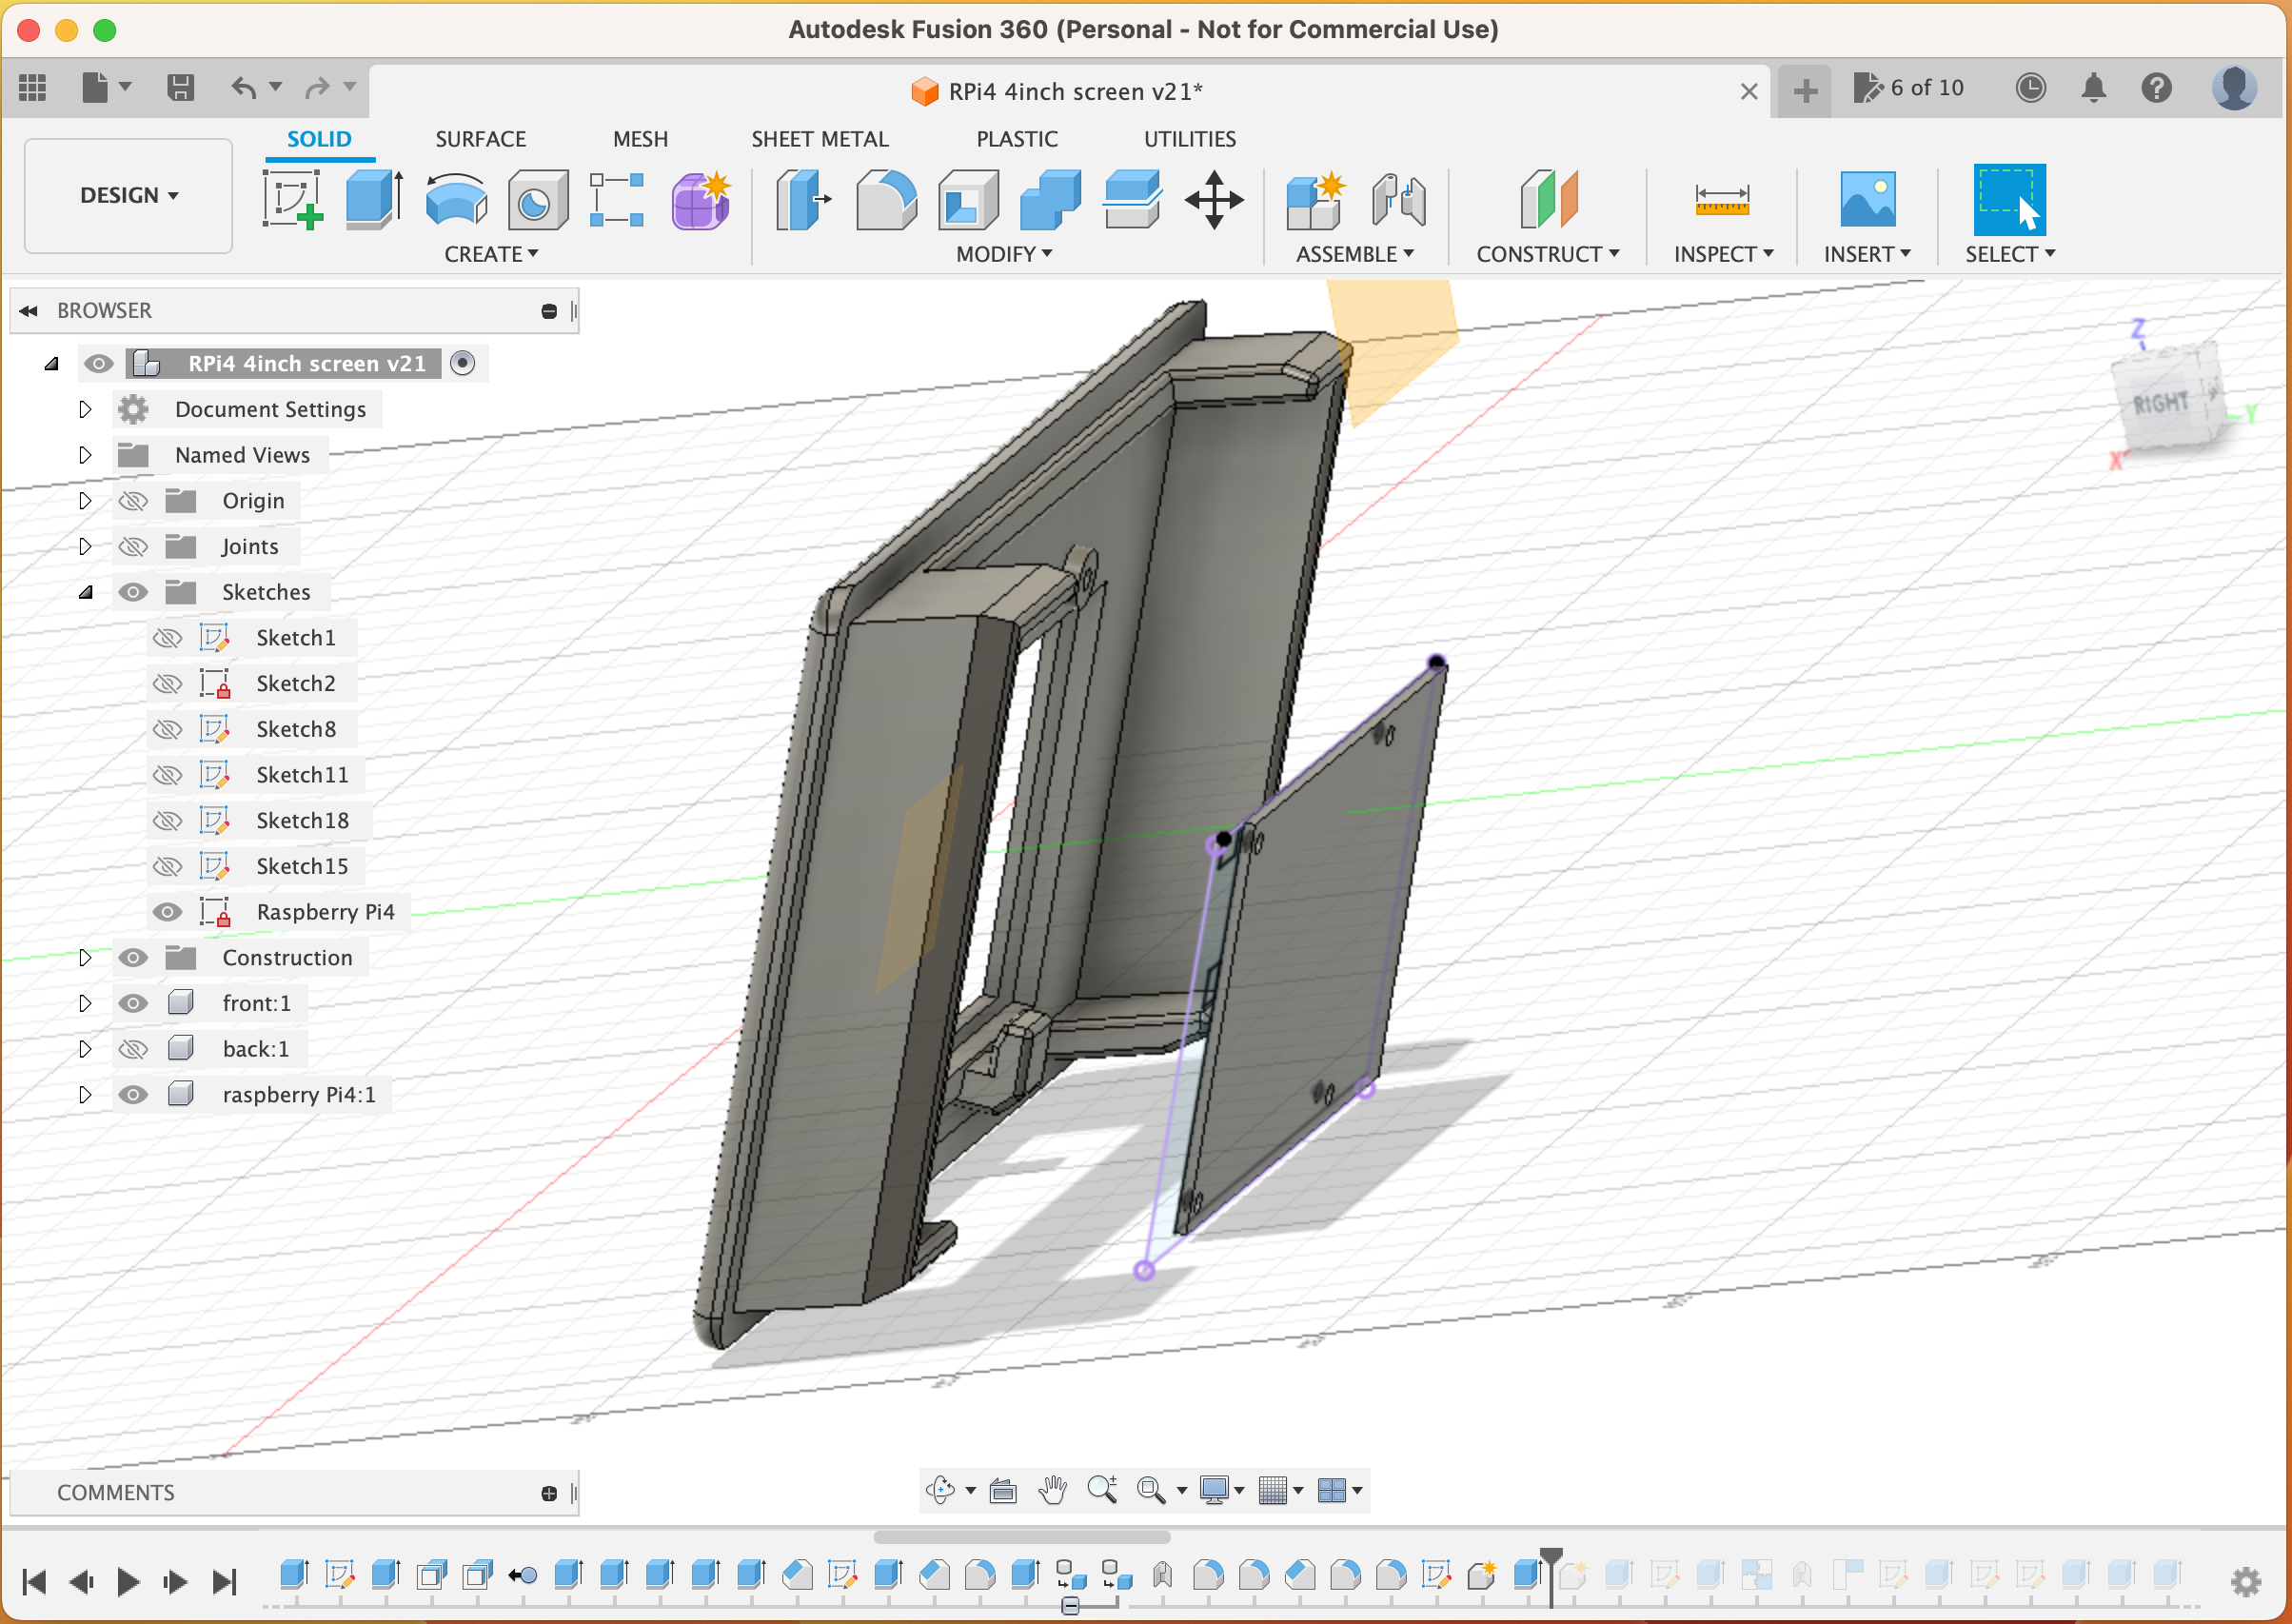Viewport: 2292px width, 1624px height.
Task: Expand the Construction folder
Action: [83, 956]
